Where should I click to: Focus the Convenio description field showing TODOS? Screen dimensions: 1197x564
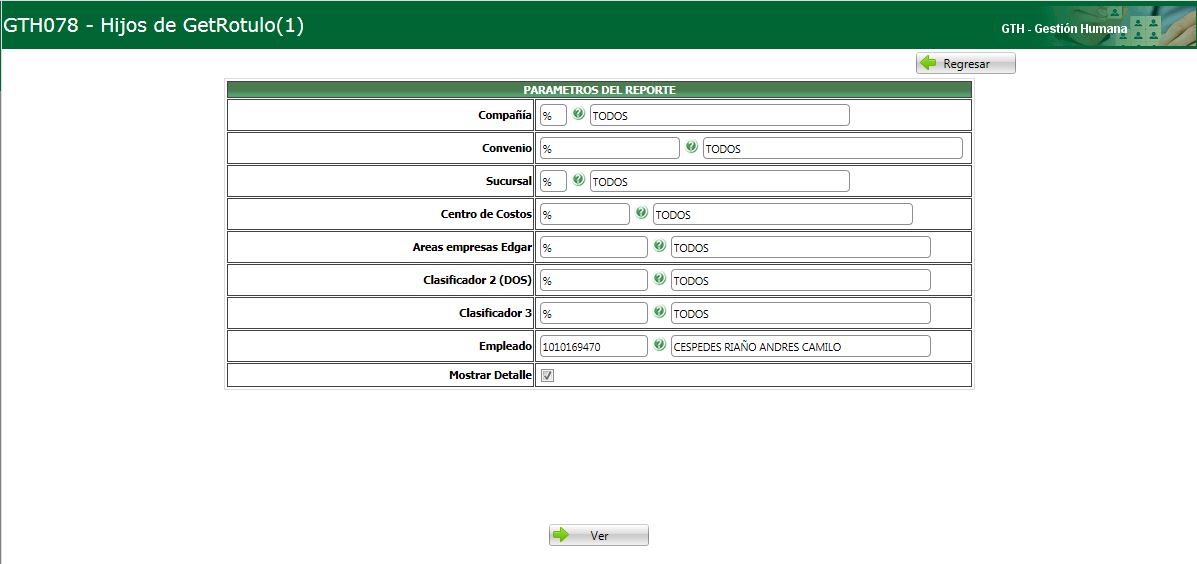833,148
